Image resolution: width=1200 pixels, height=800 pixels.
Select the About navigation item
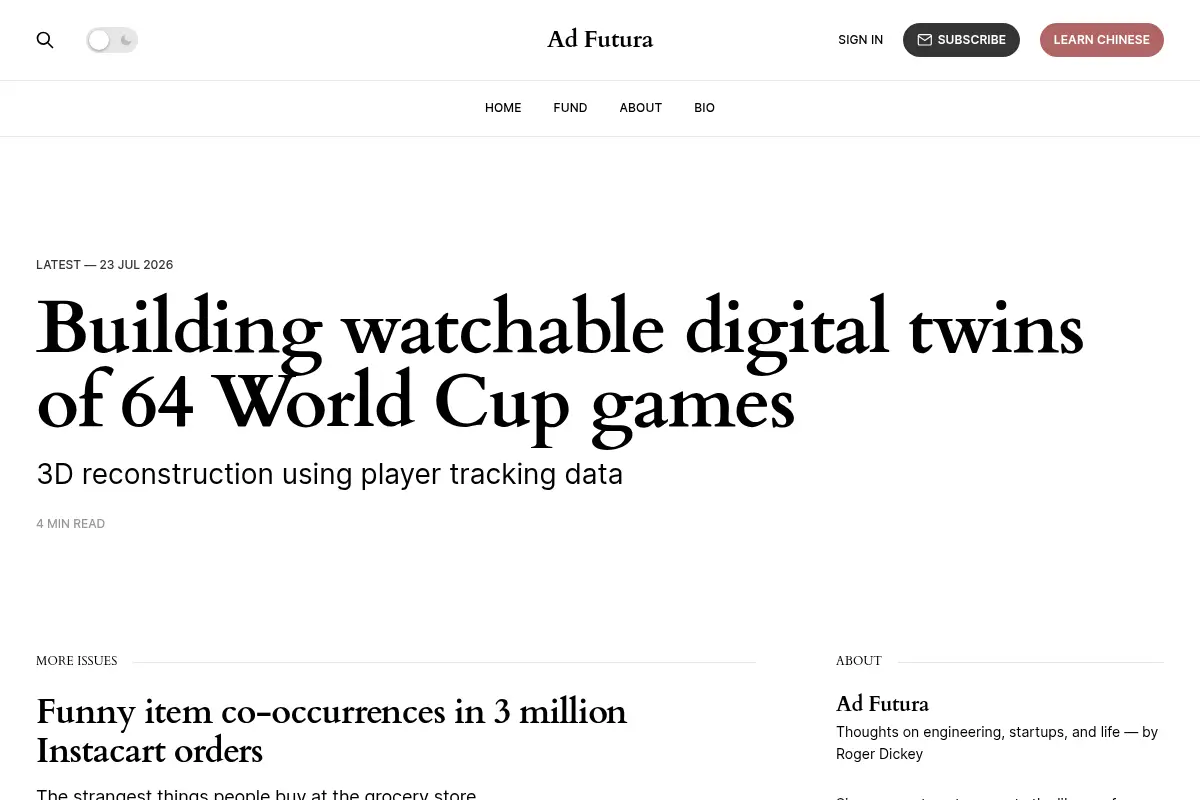640,108
